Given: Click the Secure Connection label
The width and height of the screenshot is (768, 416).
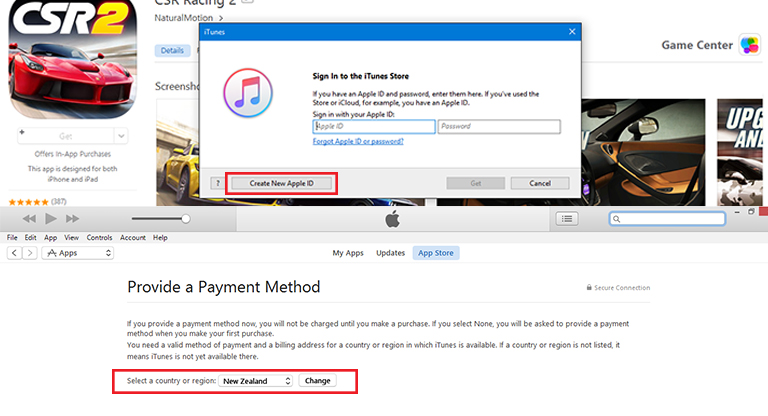Looking at the screenshot, I should click(618, 288).
